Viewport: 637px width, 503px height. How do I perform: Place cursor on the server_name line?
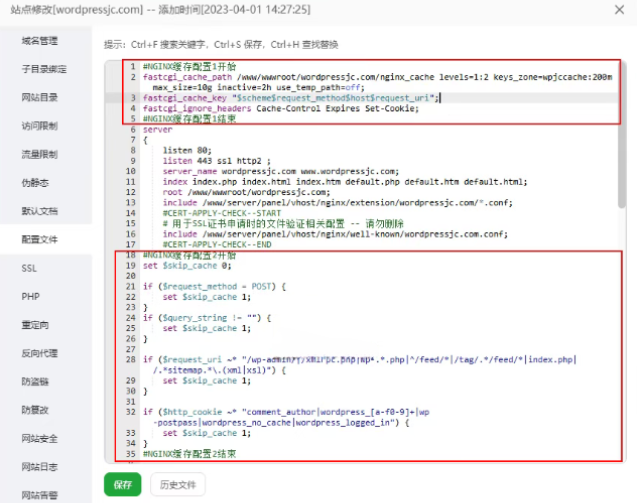(x=300, y=171)
